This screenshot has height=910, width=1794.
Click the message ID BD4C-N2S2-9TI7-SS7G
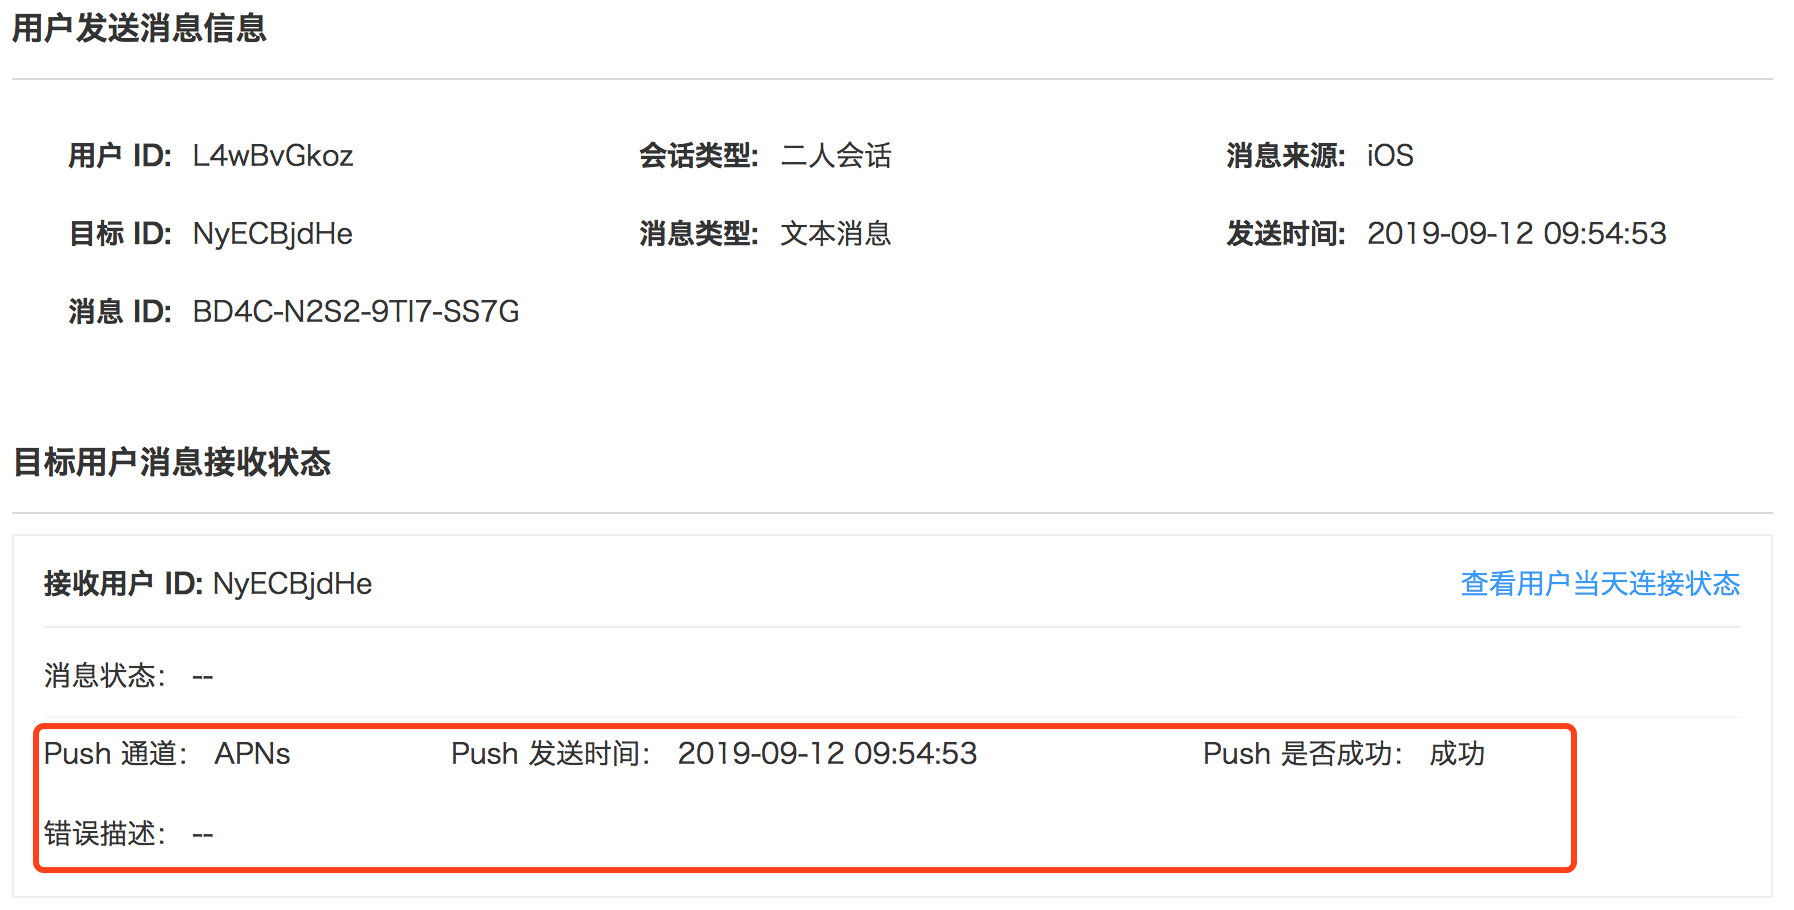356,312
